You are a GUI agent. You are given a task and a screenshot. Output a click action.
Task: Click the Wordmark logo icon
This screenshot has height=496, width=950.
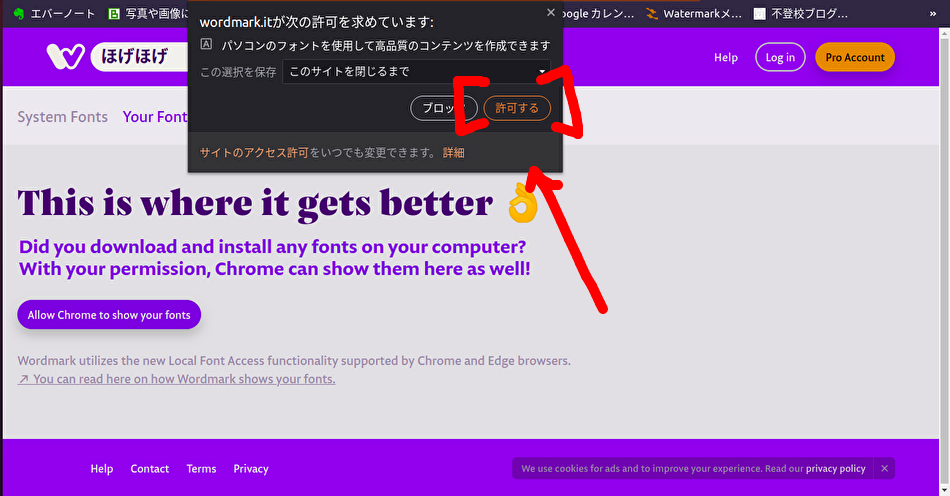[65, 57]
